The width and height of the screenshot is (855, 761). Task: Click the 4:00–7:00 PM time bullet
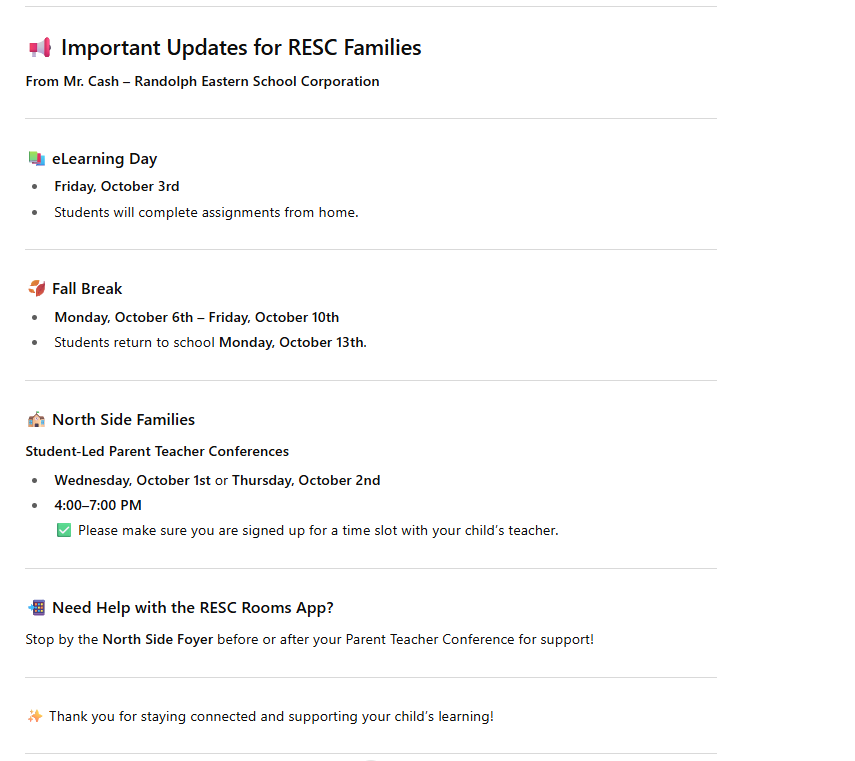[98, 505]
